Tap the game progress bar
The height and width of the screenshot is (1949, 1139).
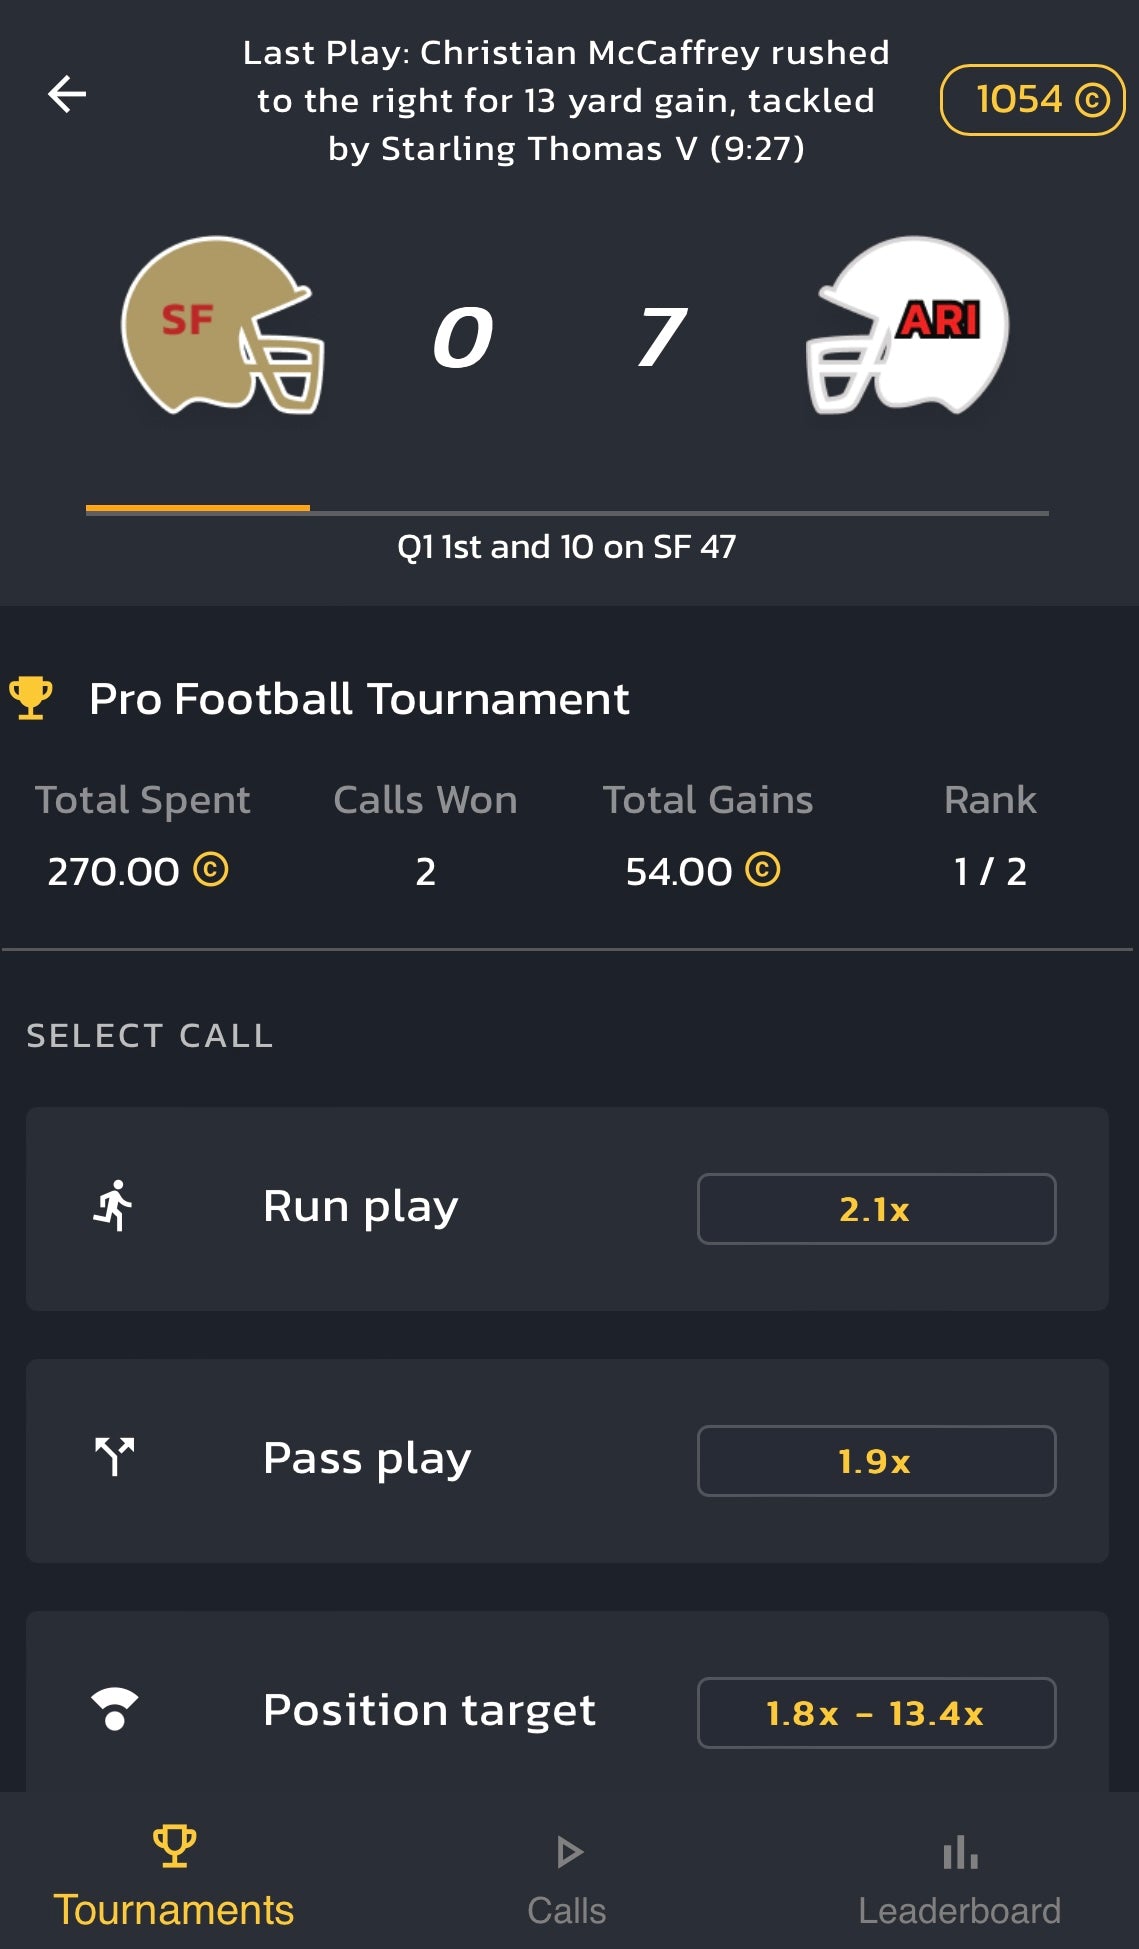(567, 512)
